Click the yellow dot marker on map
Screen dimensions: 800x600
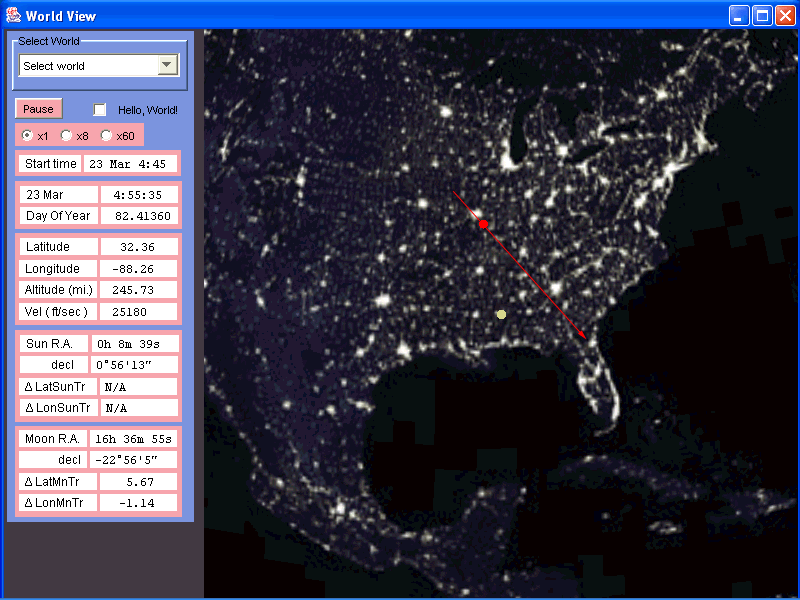coord(501,314)
